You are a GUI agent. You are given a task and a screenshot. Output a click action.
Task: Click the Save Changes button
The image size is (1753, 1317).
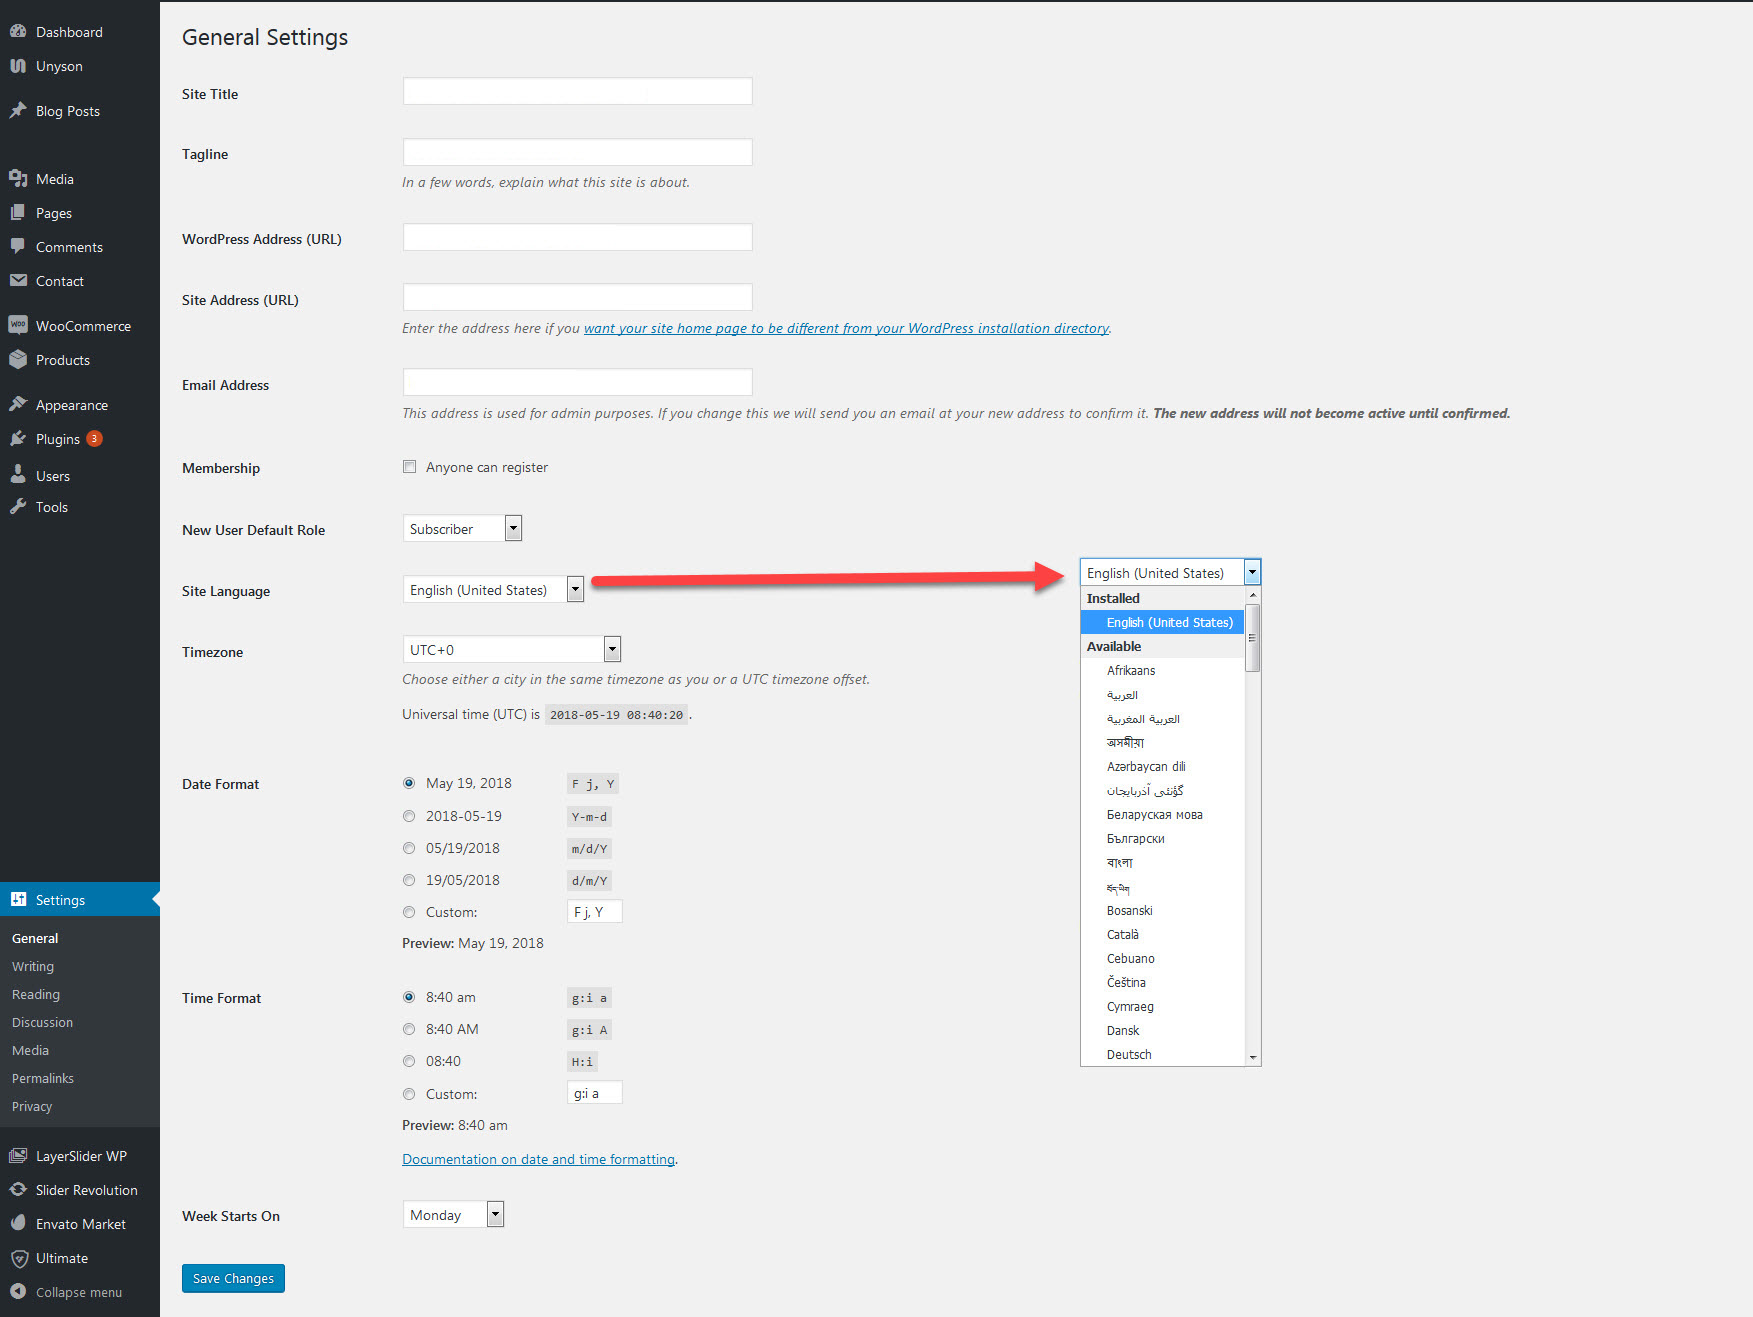(233, 1278)
